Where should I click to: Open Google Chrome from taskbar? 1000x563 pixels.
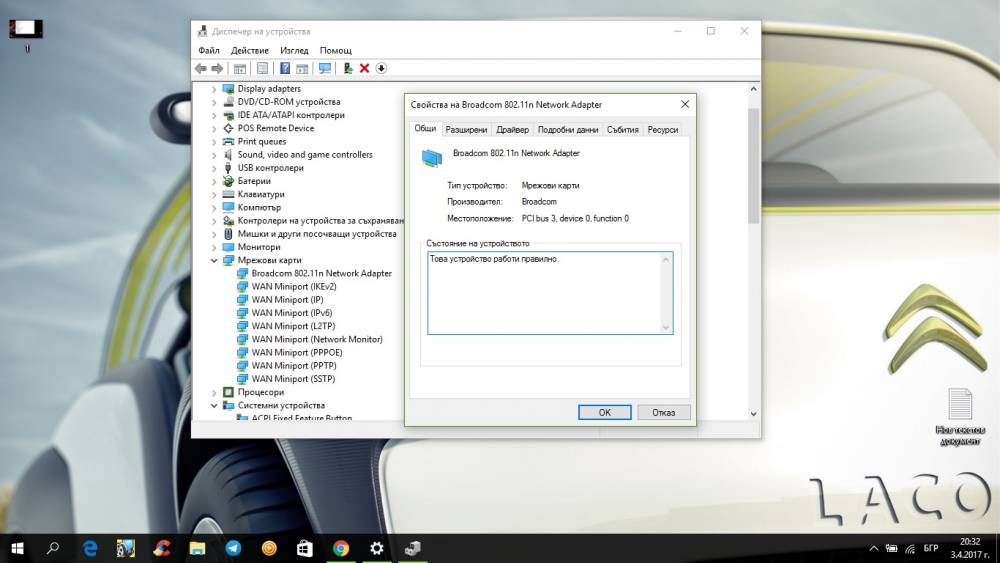(341, 548)
